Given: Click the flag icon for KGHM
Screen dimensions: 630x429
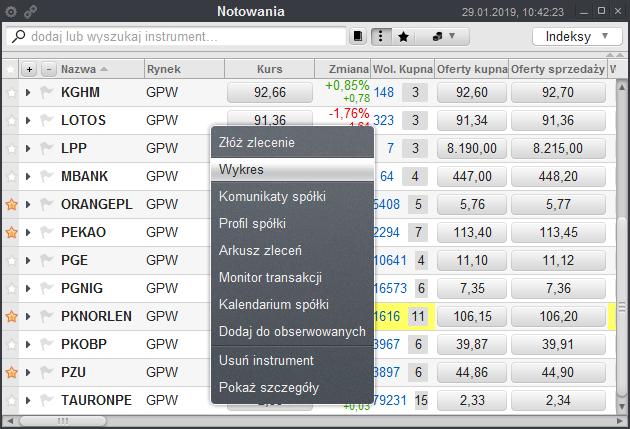Looking at the screenshot, I should [47, 92].
